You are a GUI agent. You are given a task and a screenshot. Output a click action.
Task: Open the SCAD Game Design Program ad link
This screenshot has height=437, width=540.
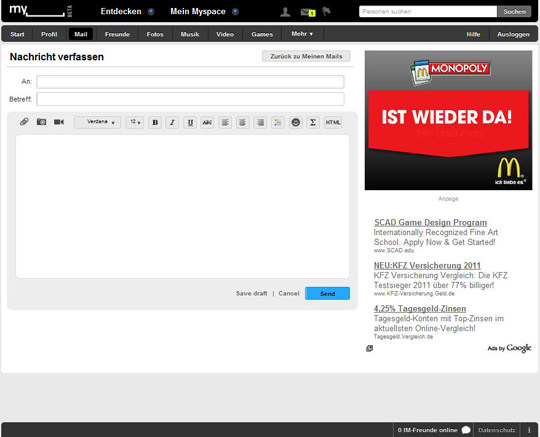tap(430, 222)
